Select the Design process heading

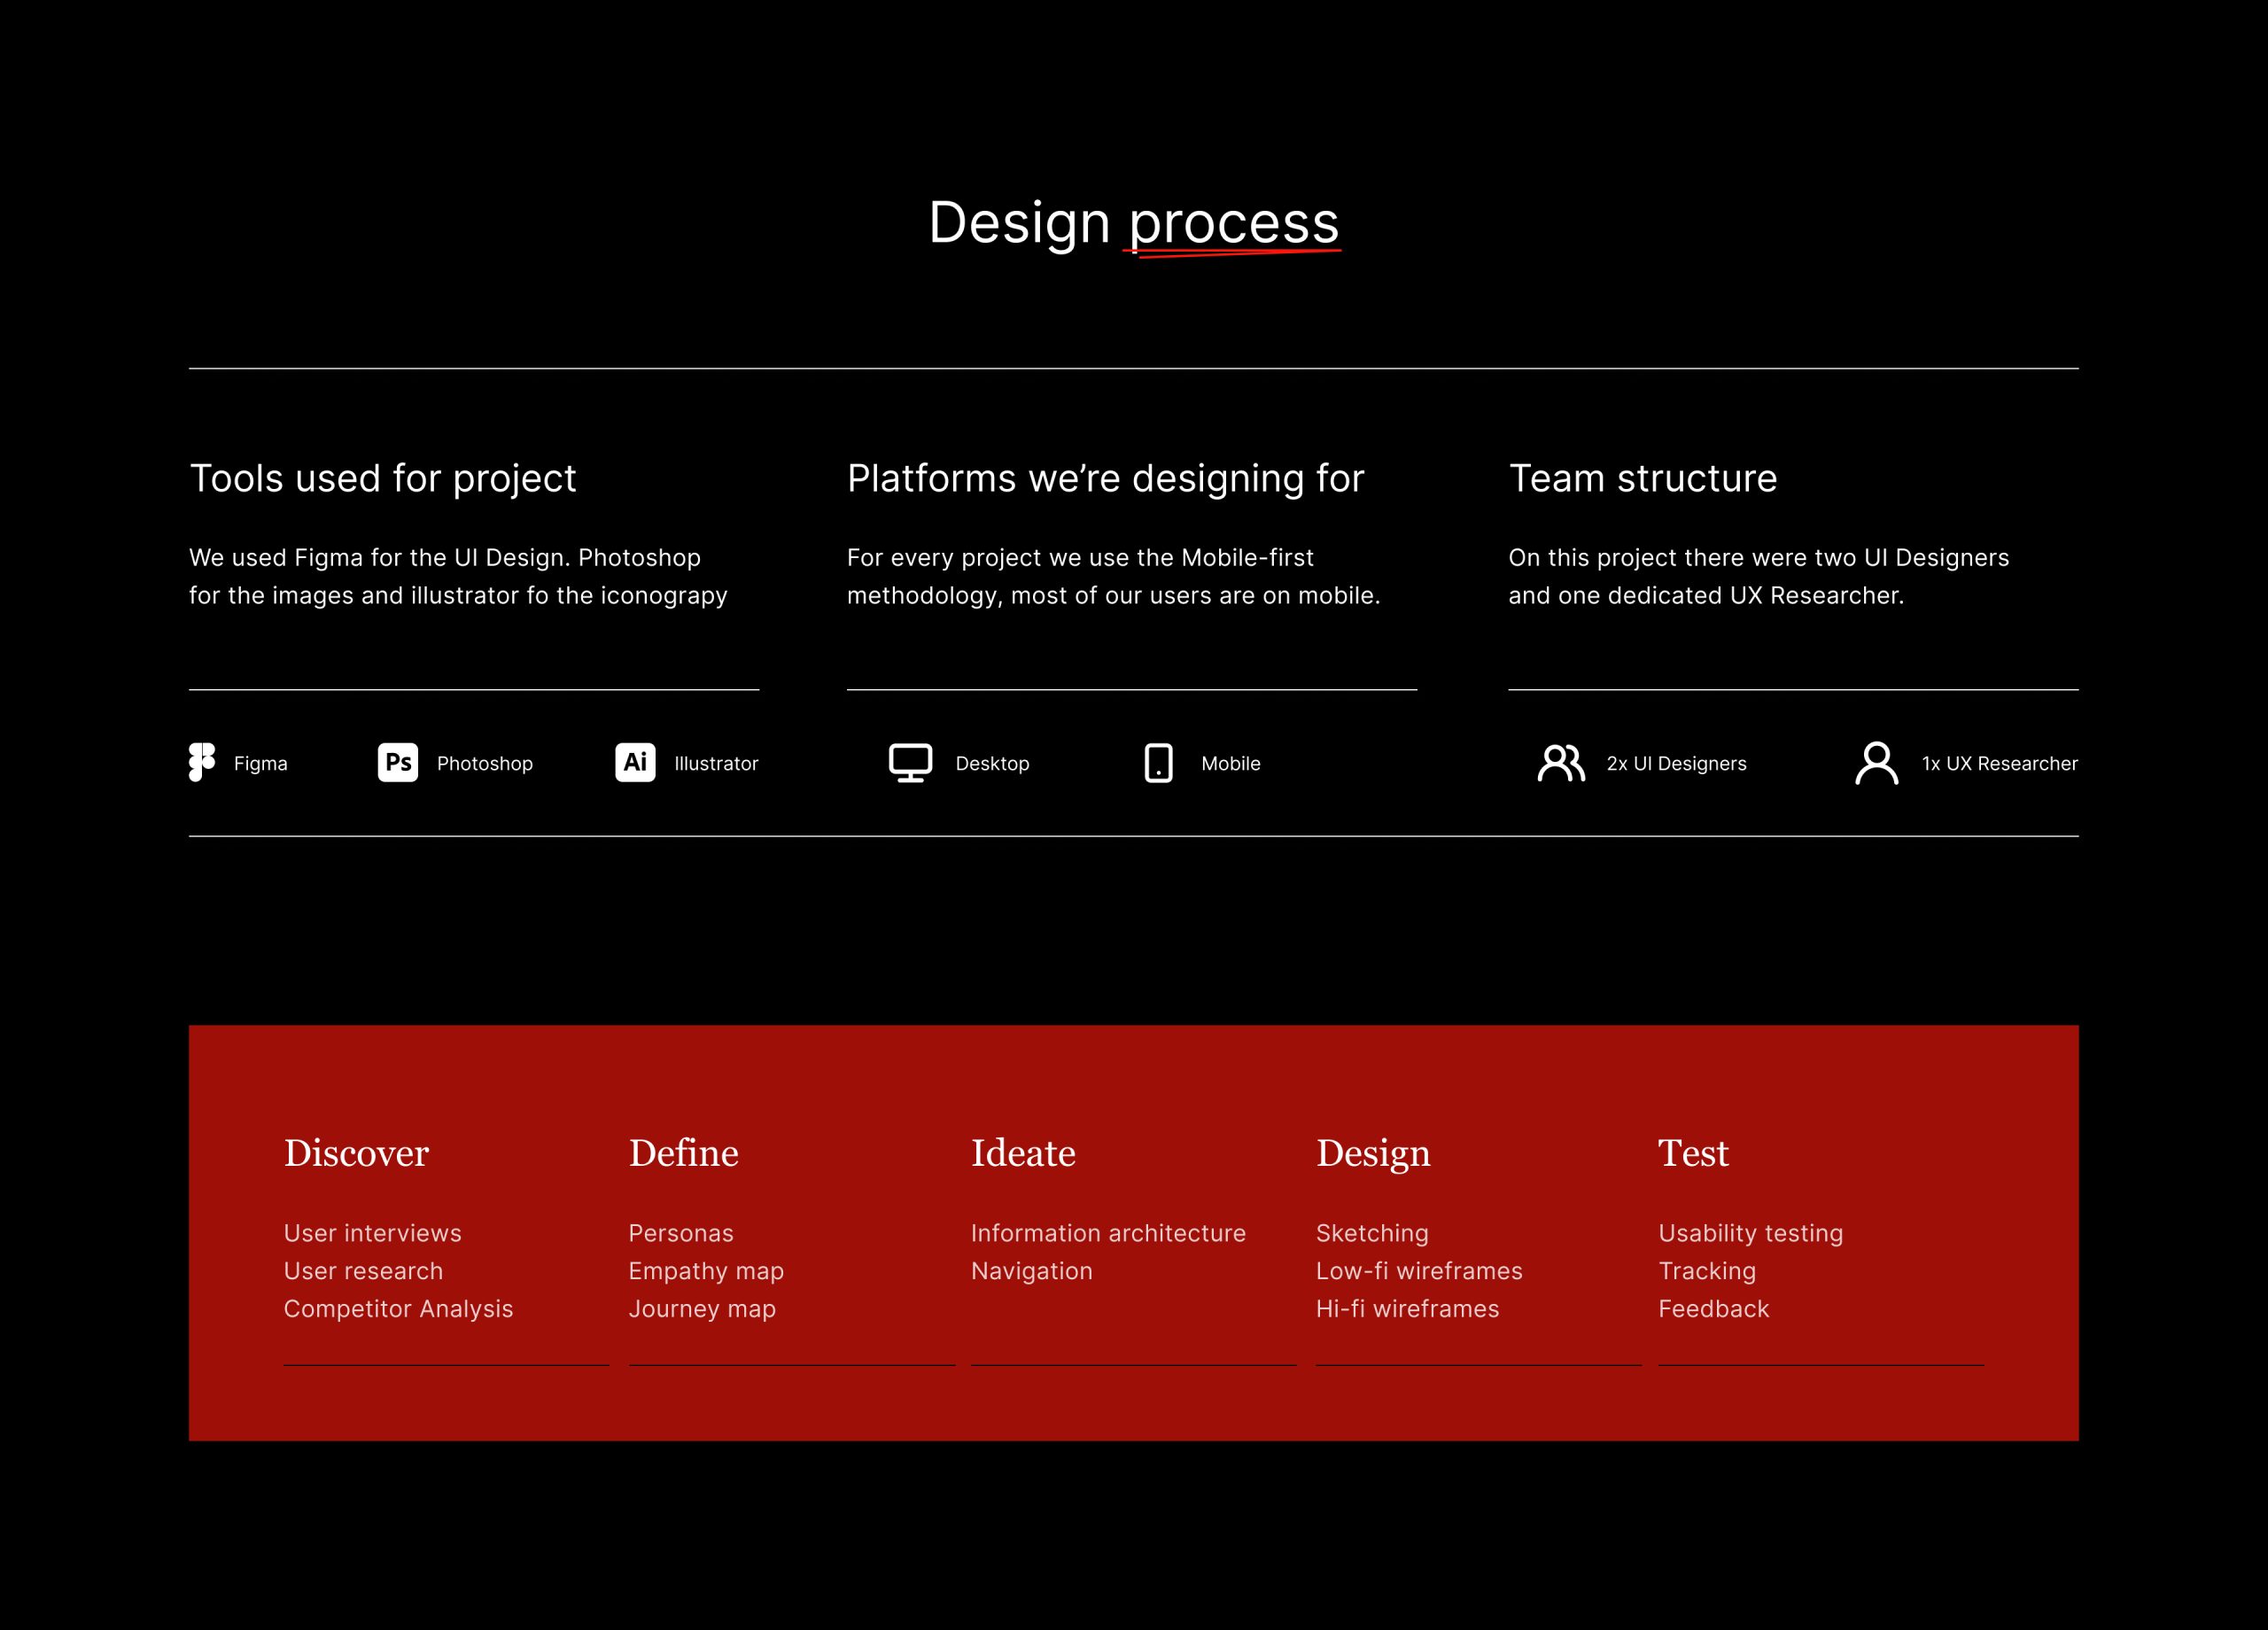click(1133, 222)
